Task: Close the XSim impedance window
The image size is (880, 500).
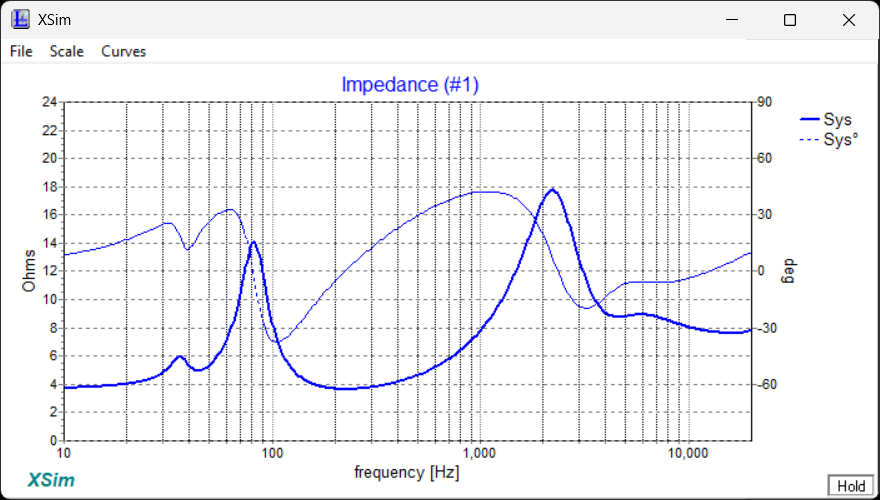Action: pyautogui.click(x=848, y=20)
